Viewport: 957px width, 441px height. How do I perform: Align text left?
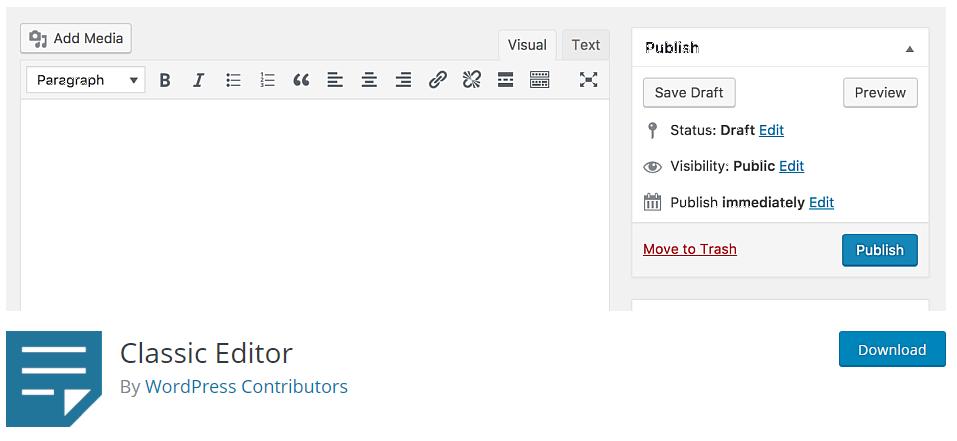coord(334,80)
